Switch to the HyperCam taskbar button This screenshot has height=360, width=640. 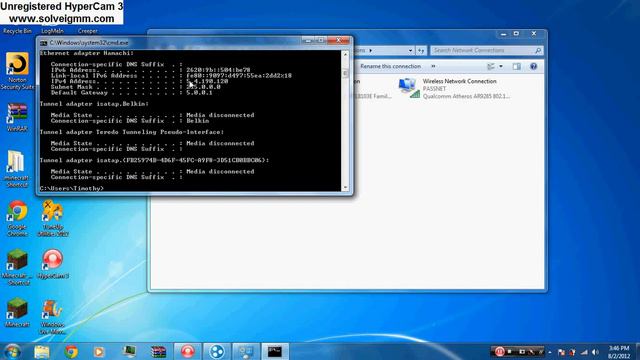pyautogui.click(x=187, y=351)
